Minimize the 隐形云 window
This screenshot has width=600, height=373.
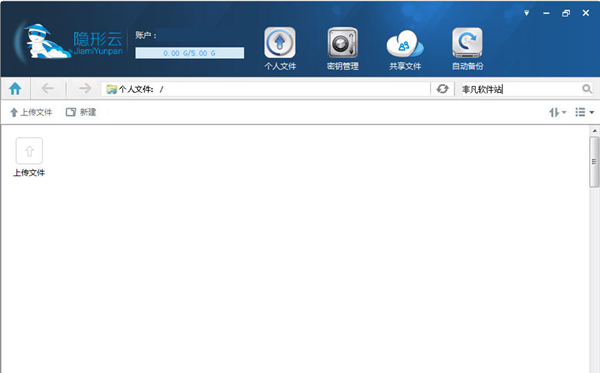(x=546, y=13)
